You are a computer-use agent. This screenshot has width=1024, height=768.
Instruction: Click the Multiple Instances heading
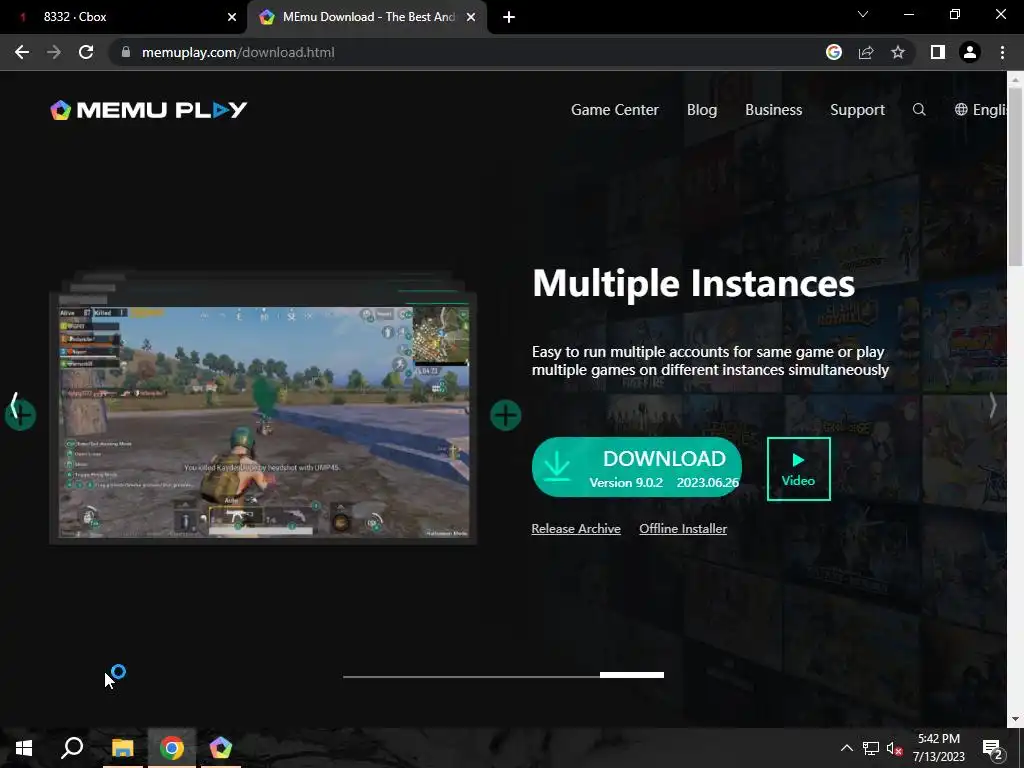pos(693,283)
